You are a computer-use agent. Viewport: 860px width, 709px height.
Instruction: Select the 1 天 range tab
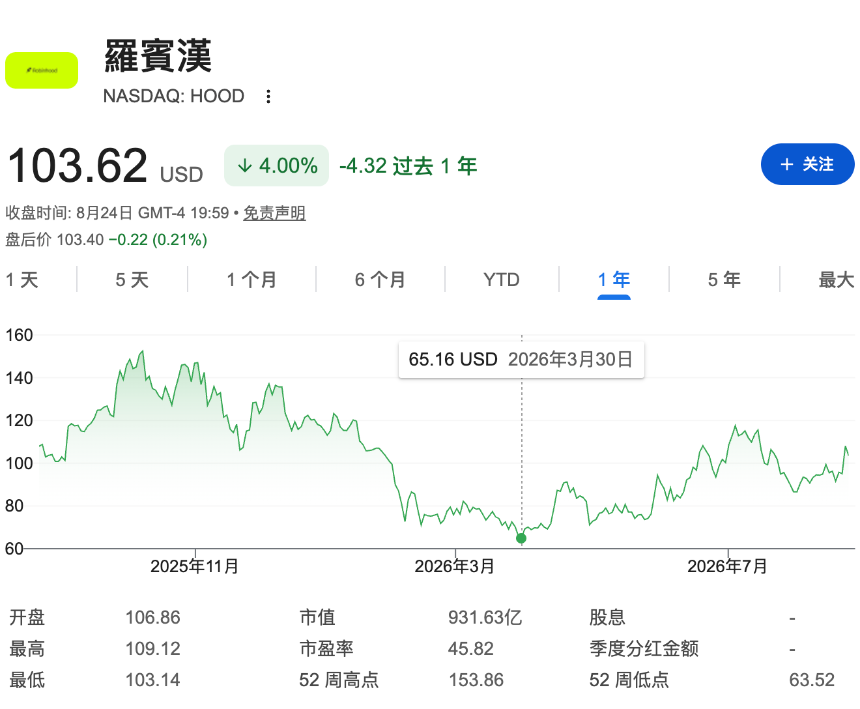tap(22, 280)
